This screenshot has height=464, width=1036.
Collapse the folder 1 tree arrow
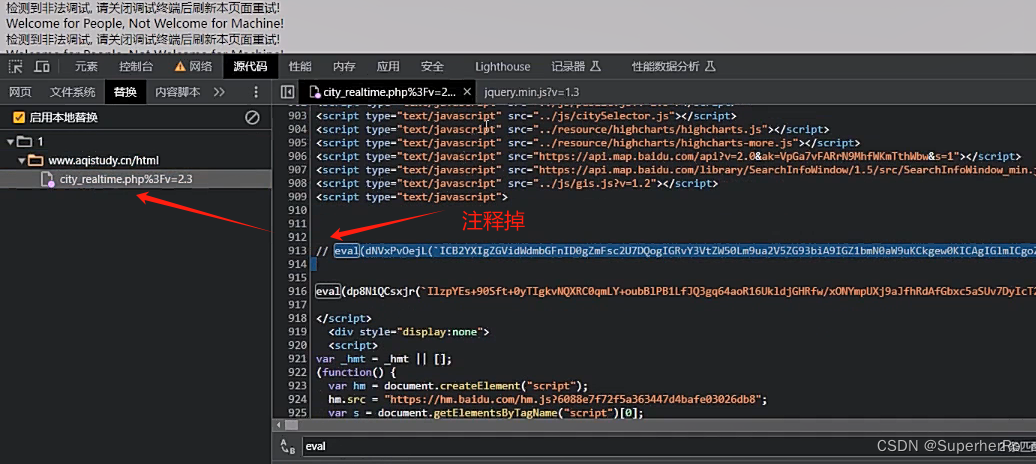[x=10, y=141]
